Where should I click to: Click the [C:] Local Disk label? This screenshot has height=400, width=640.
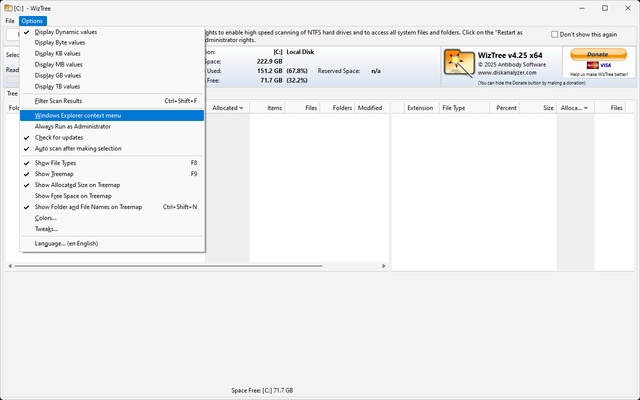tap(294, 52)
